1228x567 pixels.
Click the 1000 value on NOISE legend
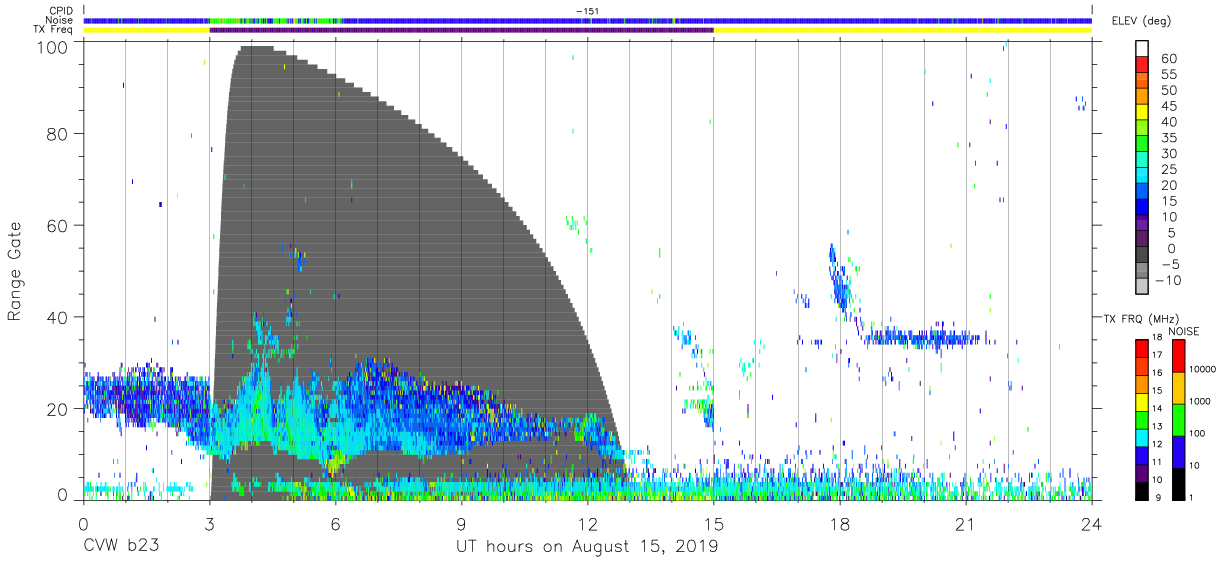[x=1201, y=402]
